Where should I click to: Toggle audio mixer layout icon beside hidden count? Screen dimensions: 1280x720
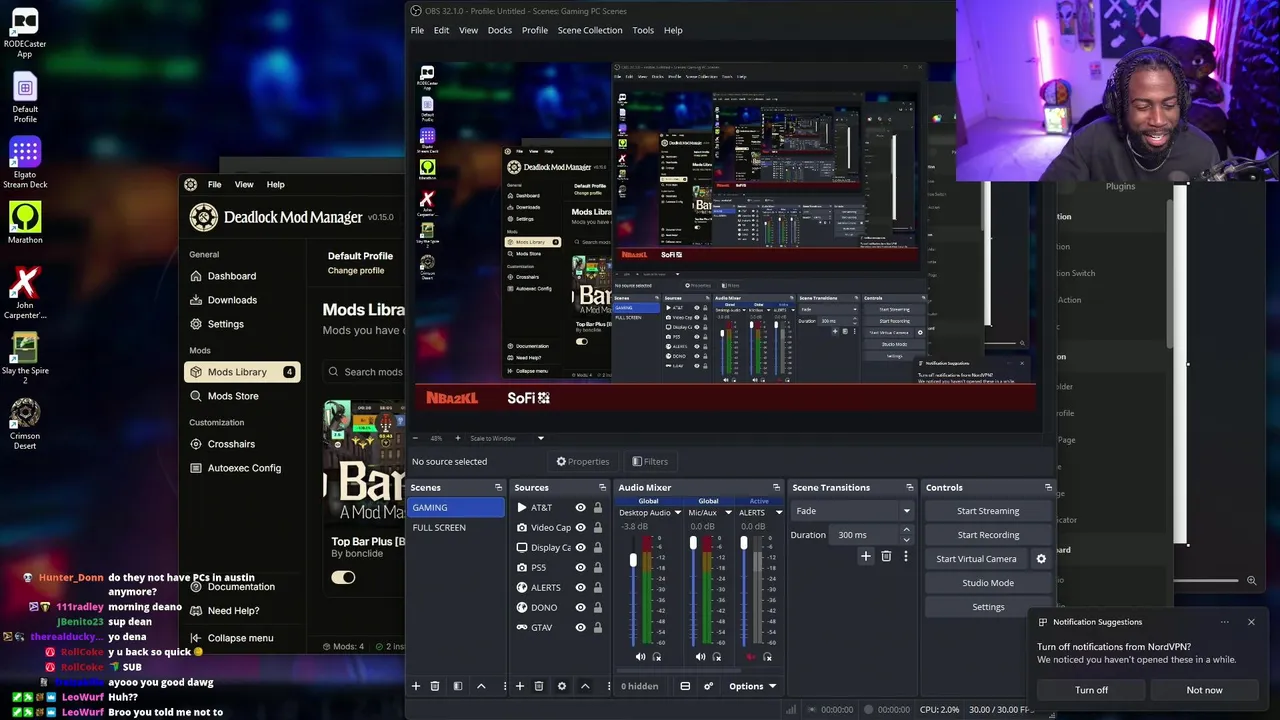click(685, 686)
